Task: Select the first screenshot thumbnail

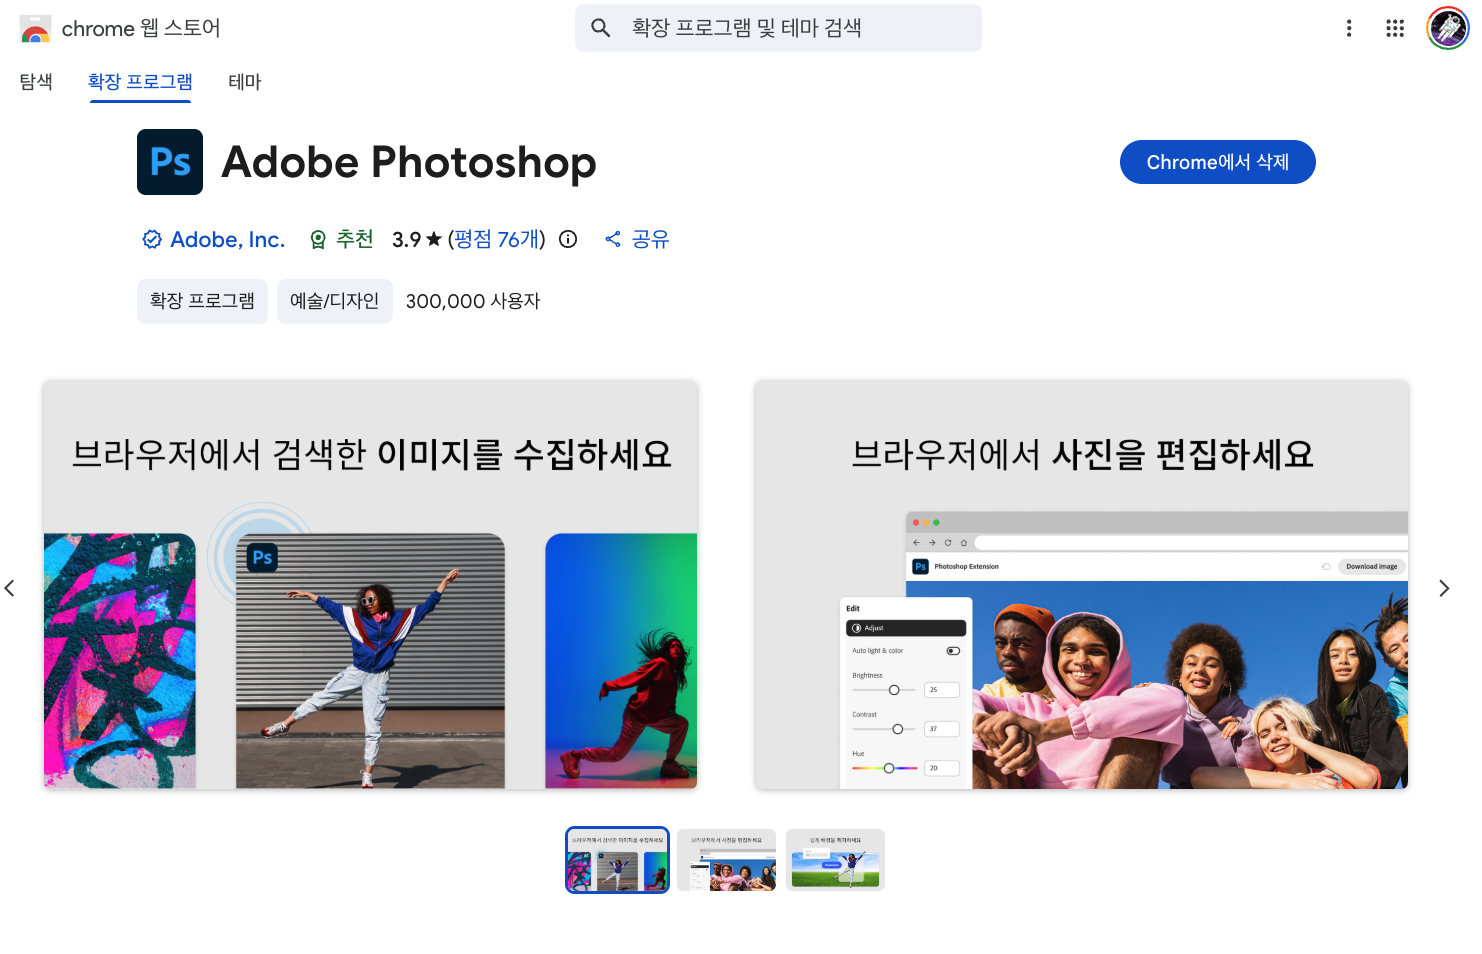Action: point(617,860)
